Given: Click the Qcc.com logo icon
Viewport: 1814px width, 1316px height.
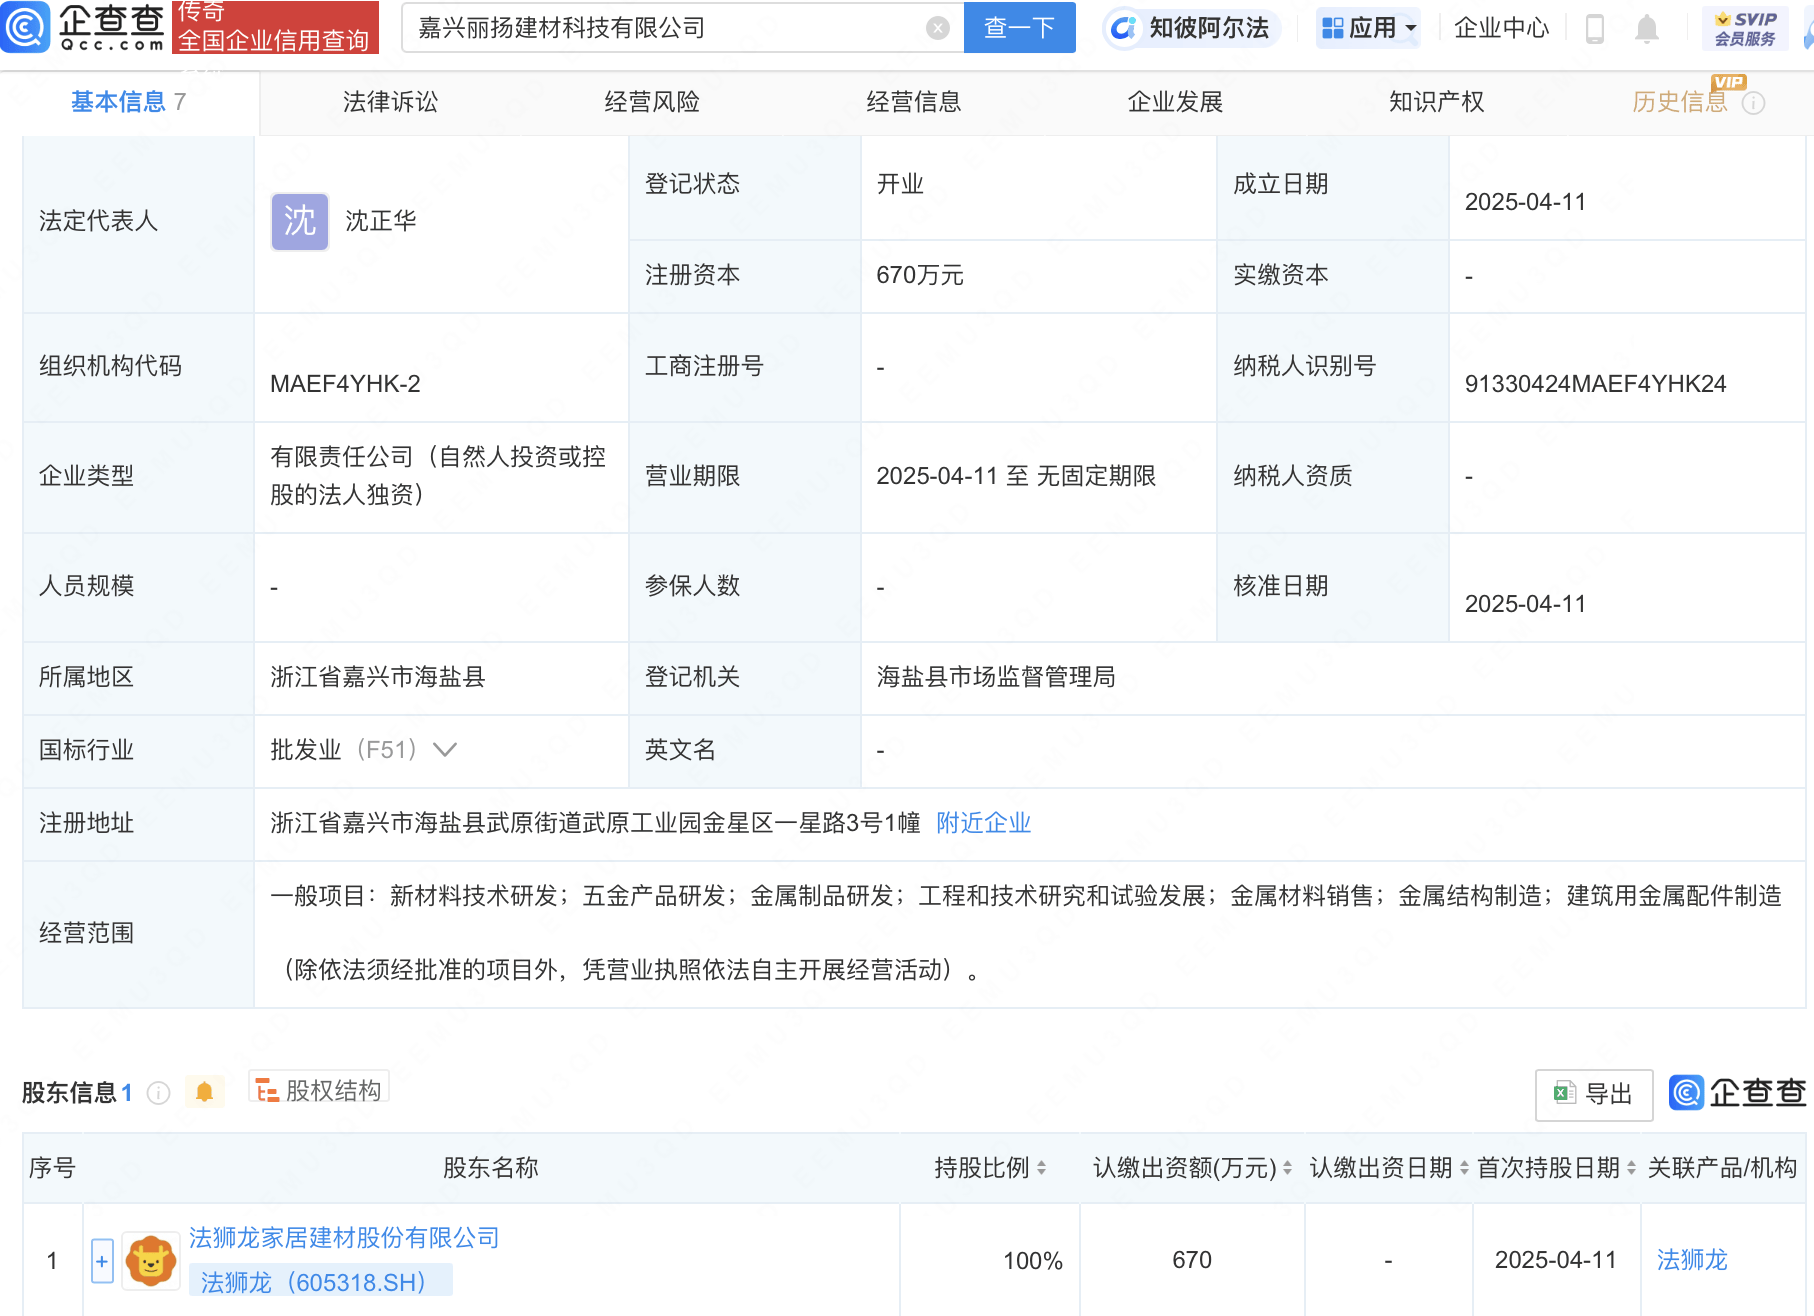Looking at the screenshot, I should (24, 27).
